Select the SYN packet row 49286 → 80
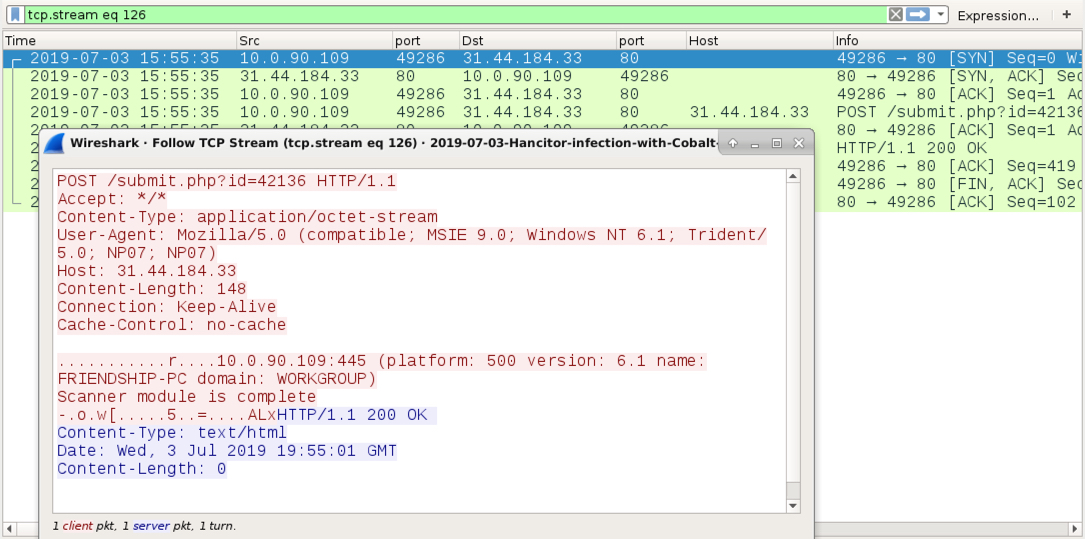 [x=542, y=59]
